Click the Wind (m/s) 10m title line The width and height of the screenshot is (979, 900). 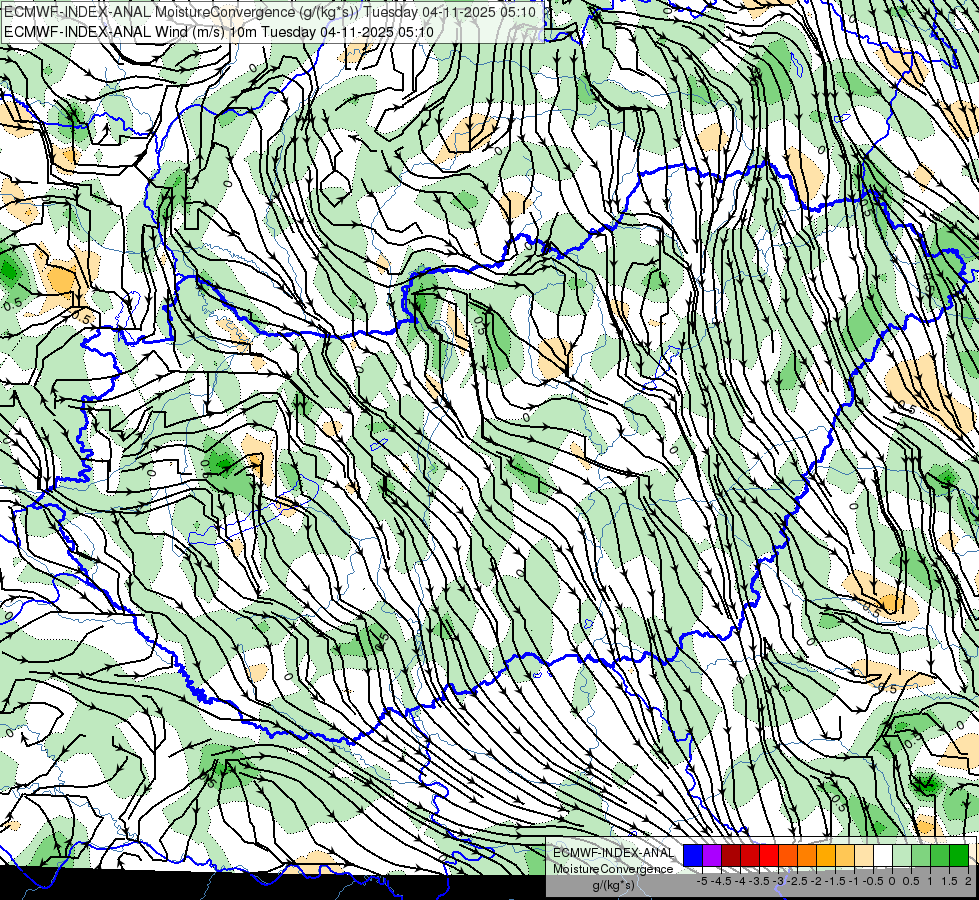[x=218, y=31]
